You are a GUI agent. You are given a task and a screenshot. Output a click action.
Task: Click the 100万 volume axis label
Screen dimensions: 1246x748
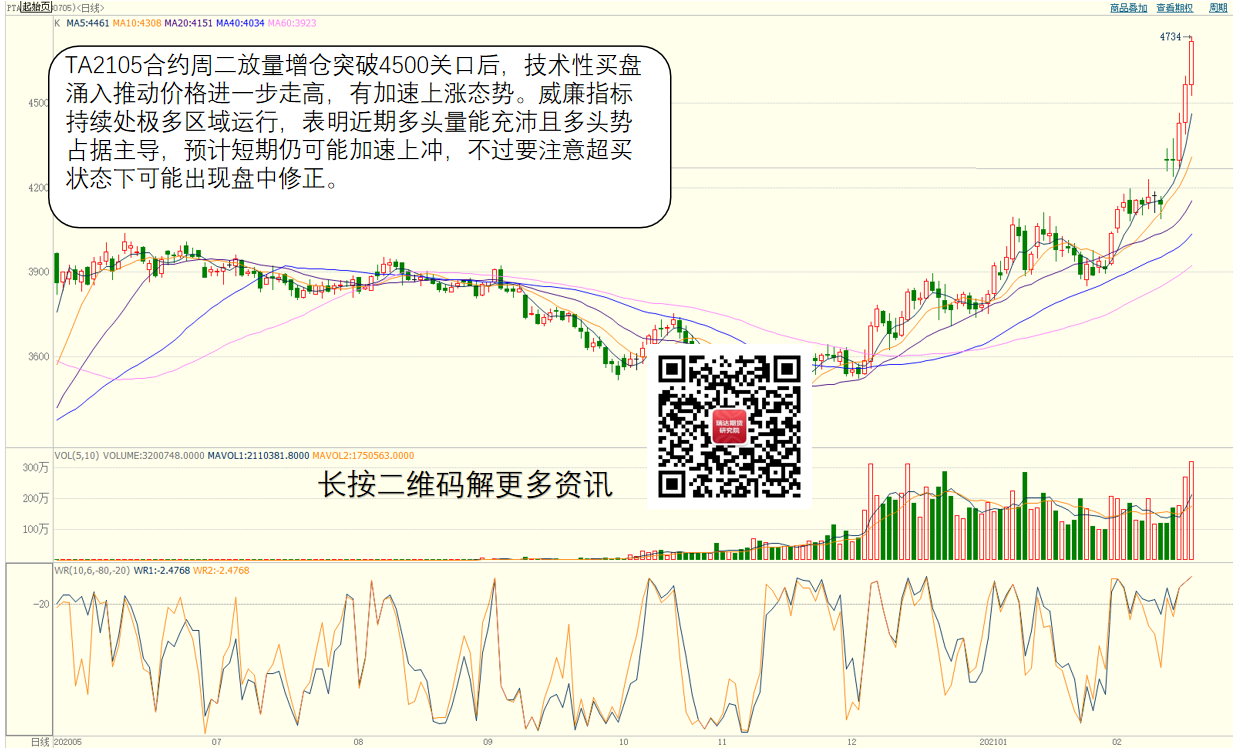37,530
